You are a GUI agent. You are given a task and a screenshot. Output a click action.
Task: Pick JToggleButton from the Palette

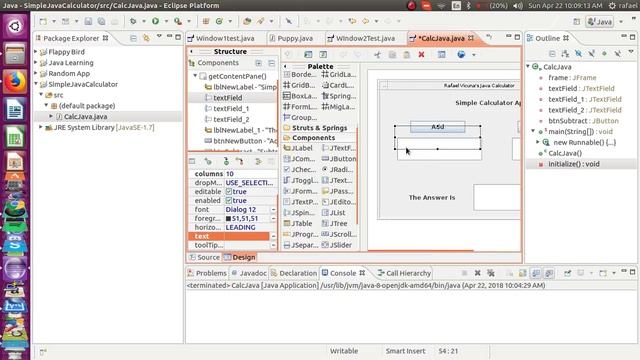(300, 180)
